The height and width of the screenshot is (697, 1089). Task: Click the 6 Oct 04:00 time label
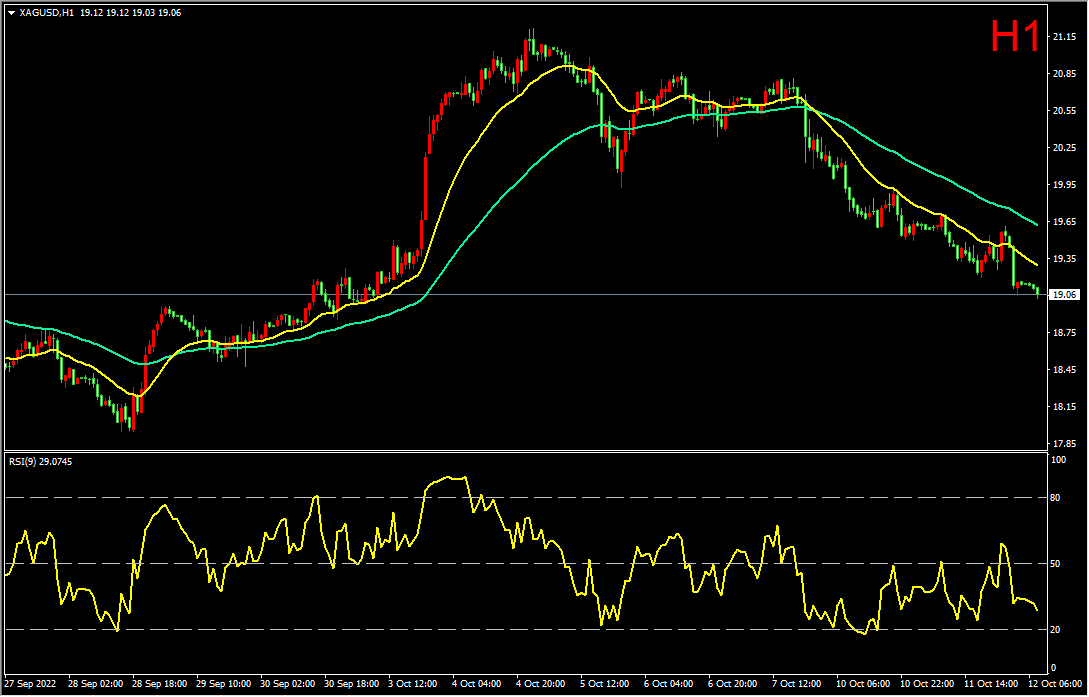(670, 684)
